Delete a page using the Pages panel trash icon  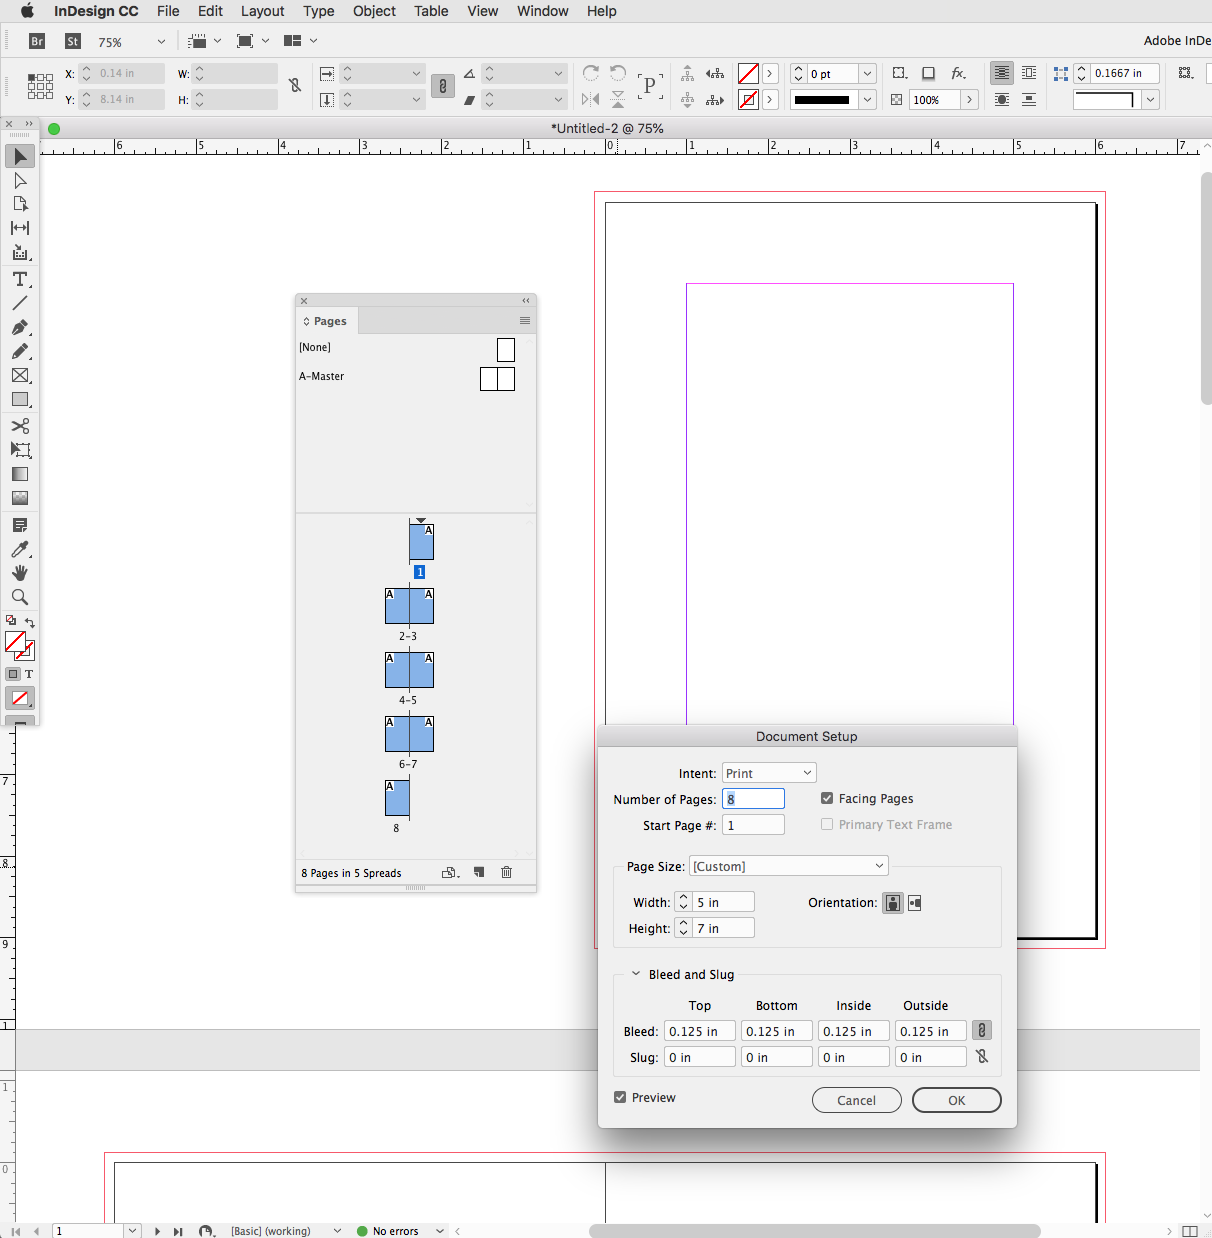pos(507,872)
